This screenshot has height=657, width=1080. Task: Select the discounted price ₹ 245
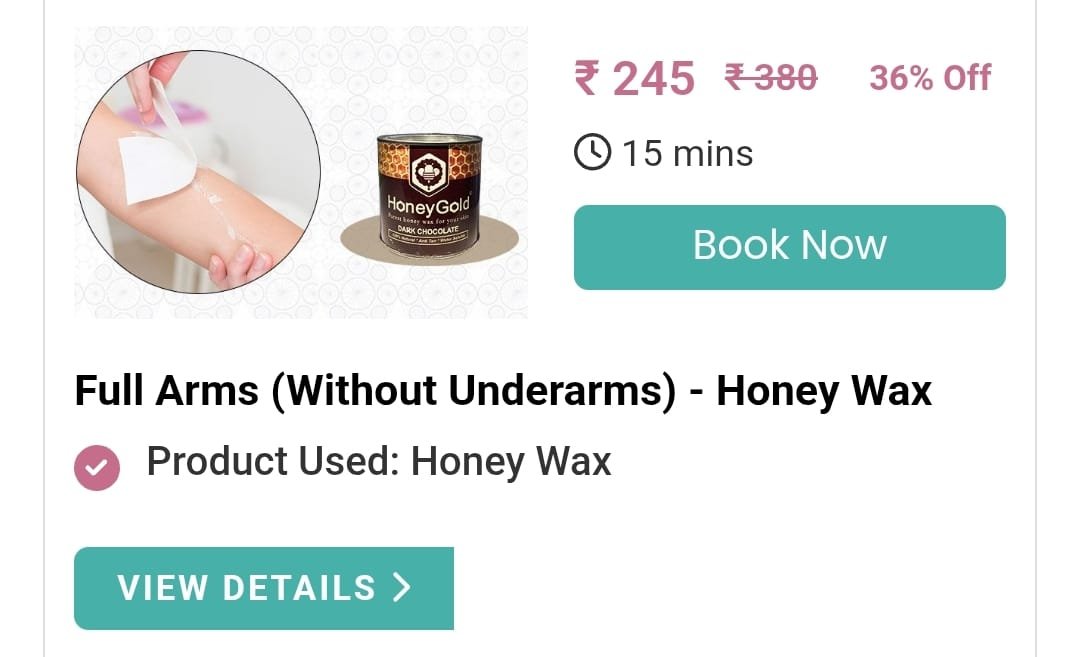point(634,78)
